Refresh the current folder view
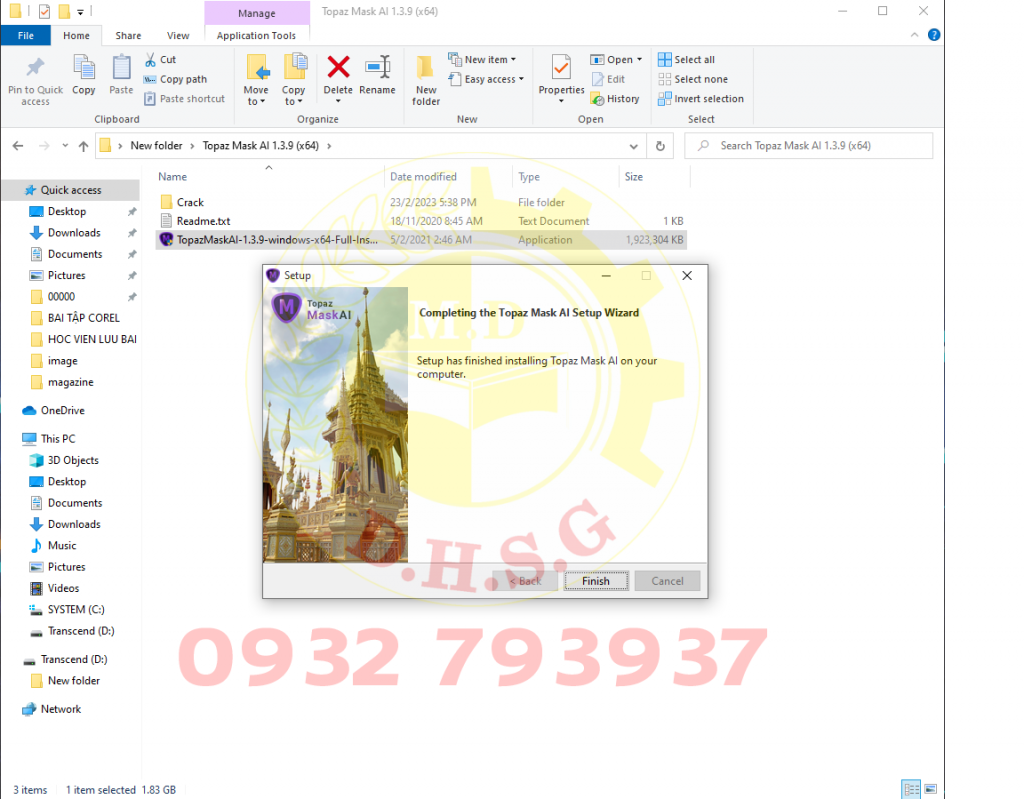This screenshot has height=799, width=1024. coord(660,146)
